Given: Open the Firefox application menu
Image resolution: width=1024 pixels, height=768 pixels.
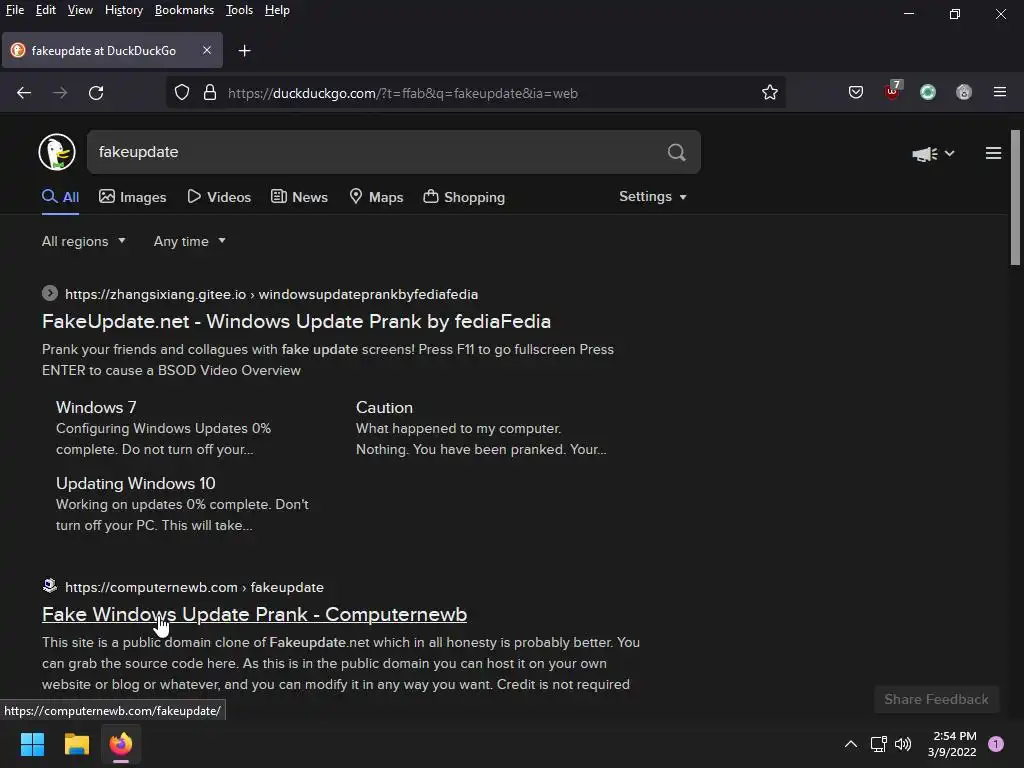Looking at the screenshot, I should [x=1000, y=92].
